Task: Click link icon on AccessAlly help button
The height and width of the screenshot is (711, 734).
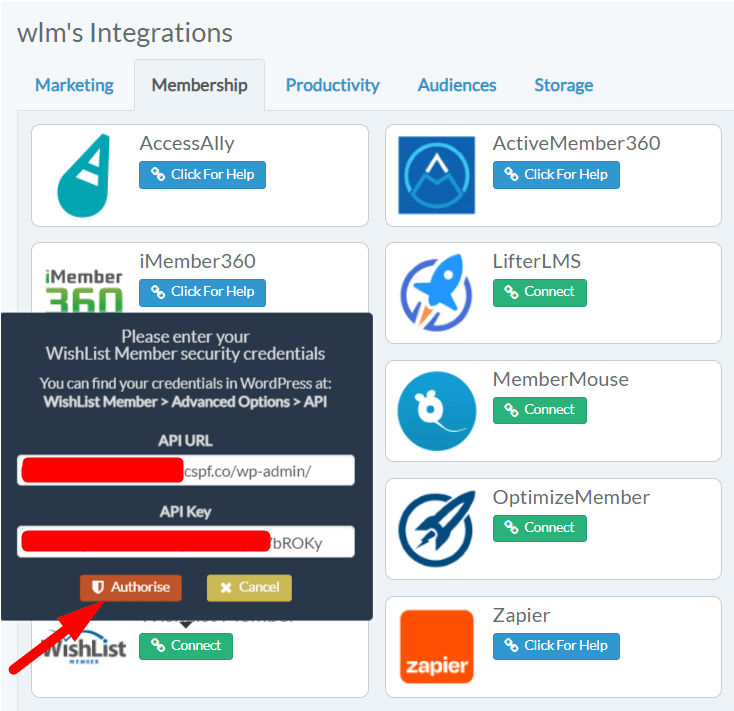Action: click(x=158, y=174)
